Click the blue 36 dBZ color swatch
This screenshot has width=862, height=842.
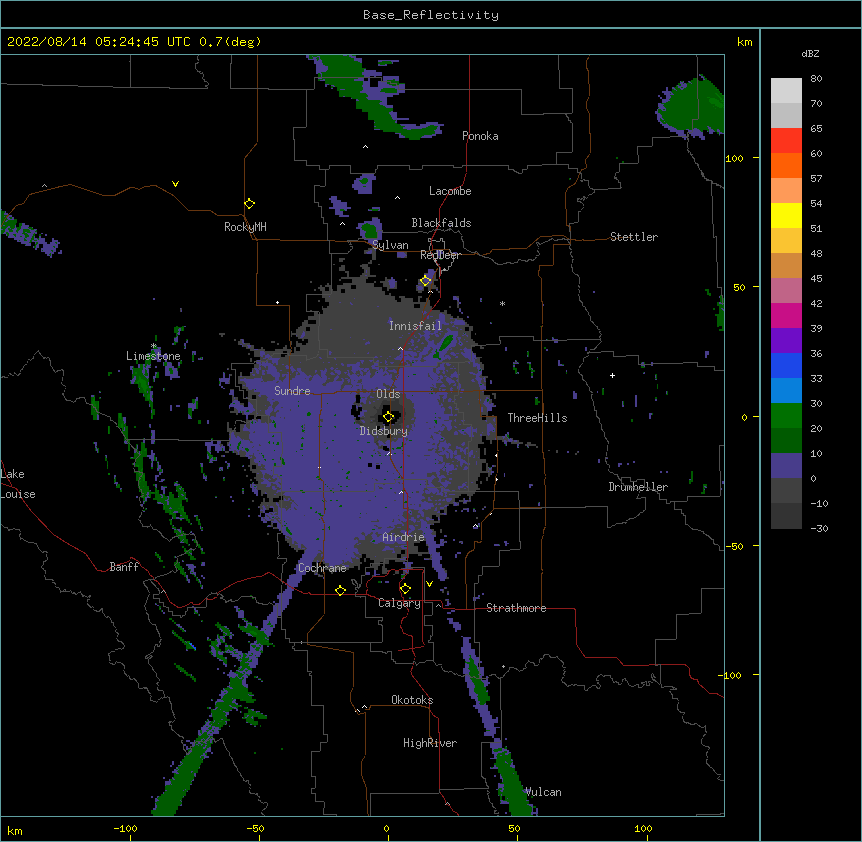[x=786, y=365]
